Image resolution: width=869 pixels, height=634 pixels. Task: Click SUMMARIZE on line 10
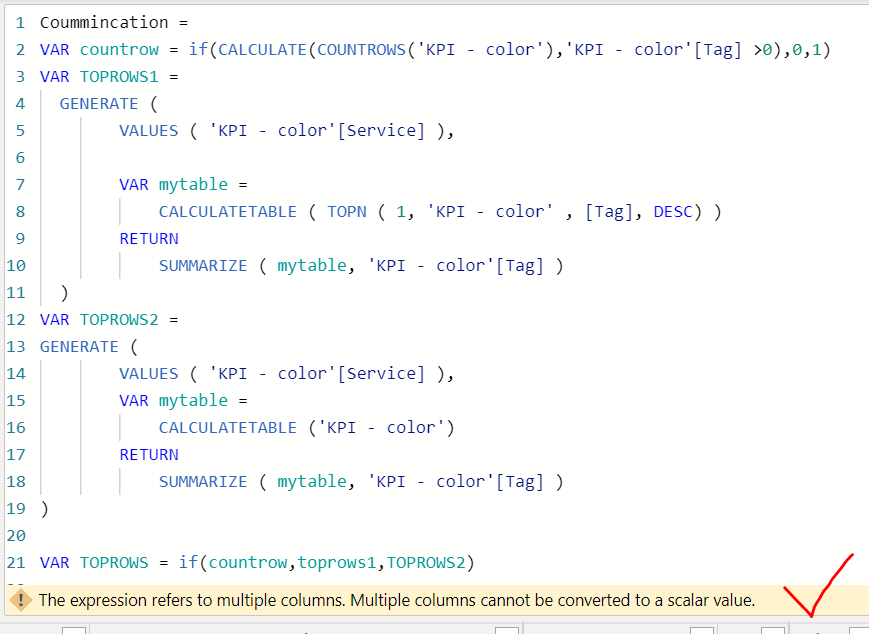[203, 265]
